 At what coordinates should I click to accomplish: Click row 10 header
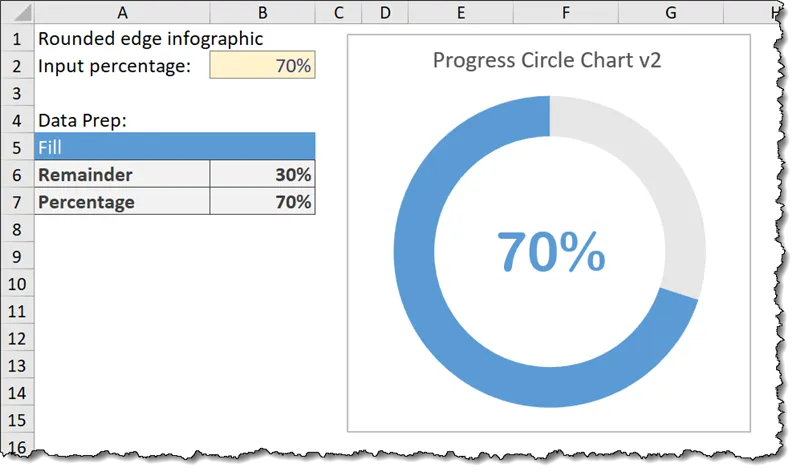pyautogui.click(x=17, y=284)
